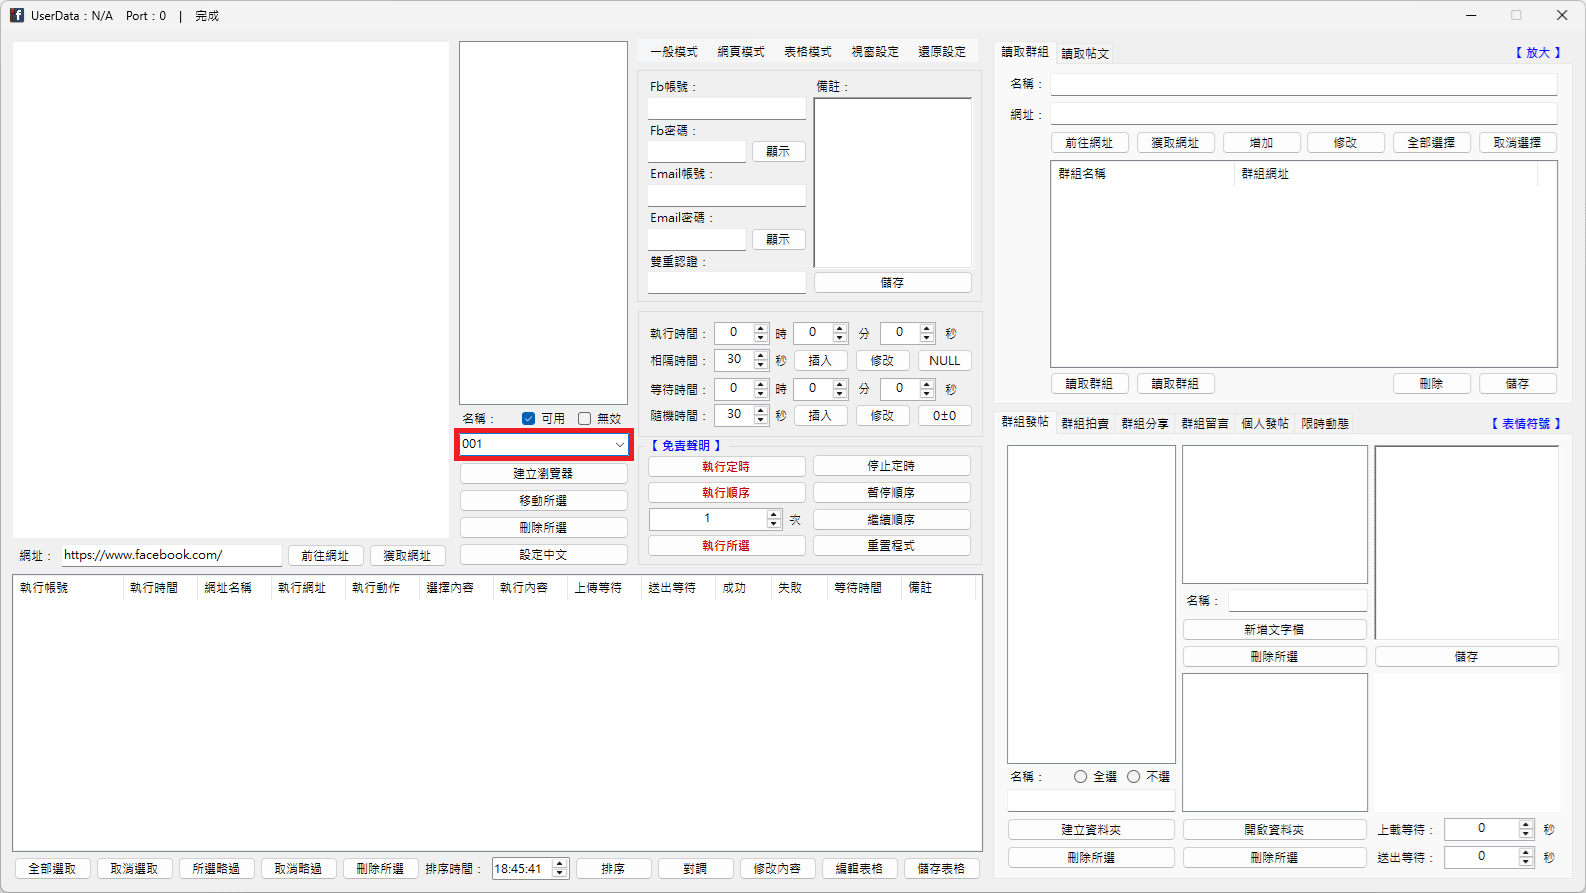Click the 全部選擇 button

pos(1431,143)
